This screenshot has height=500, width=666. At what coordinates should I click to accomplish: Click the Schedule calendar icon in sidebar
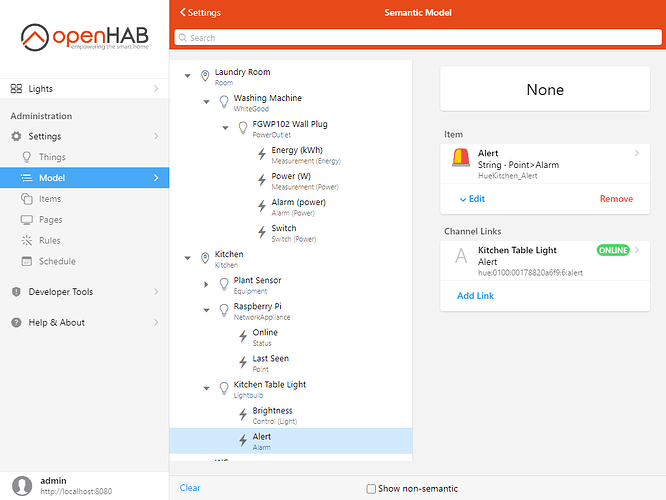pos(27,262)
